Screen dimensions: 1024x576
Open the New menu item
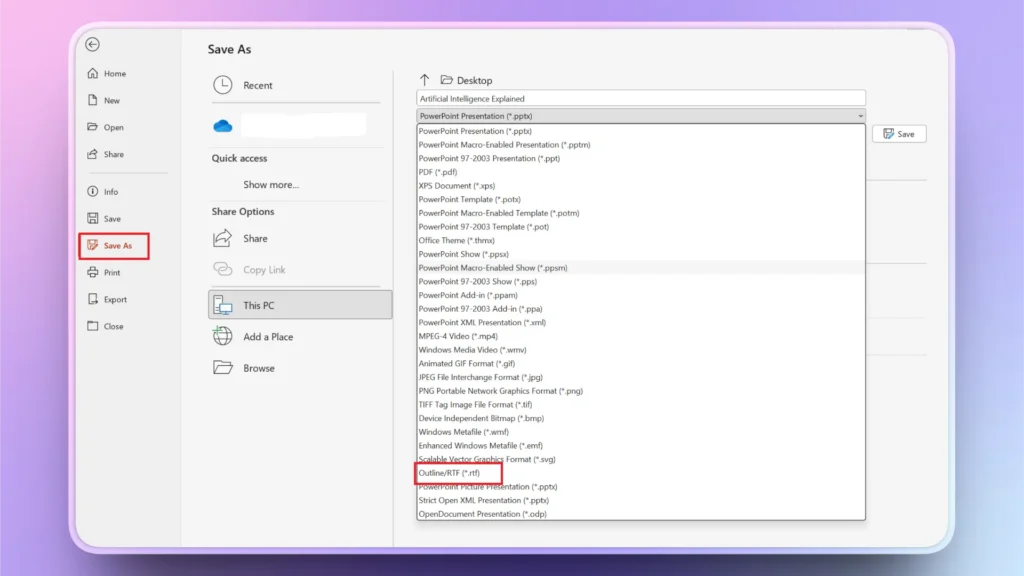point(112,101)
